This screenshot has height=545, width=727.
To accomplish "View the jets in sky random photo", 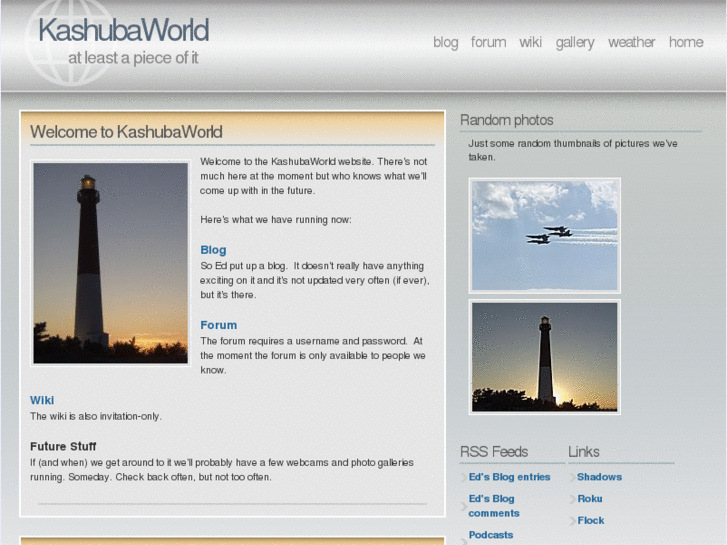I will tap(544, 236).
